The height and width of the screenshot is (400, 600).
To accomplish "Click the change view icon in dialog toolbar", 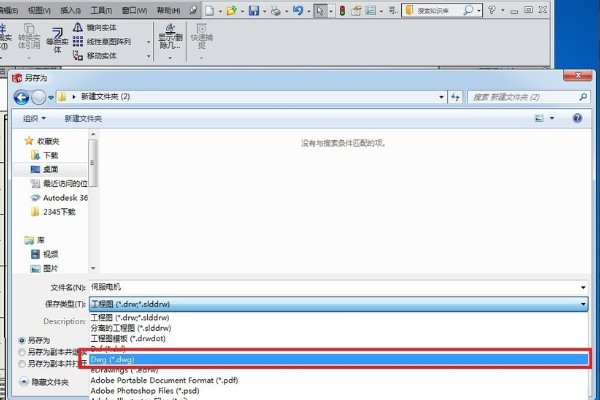I will pyautogui.click(x=539, y=118).
